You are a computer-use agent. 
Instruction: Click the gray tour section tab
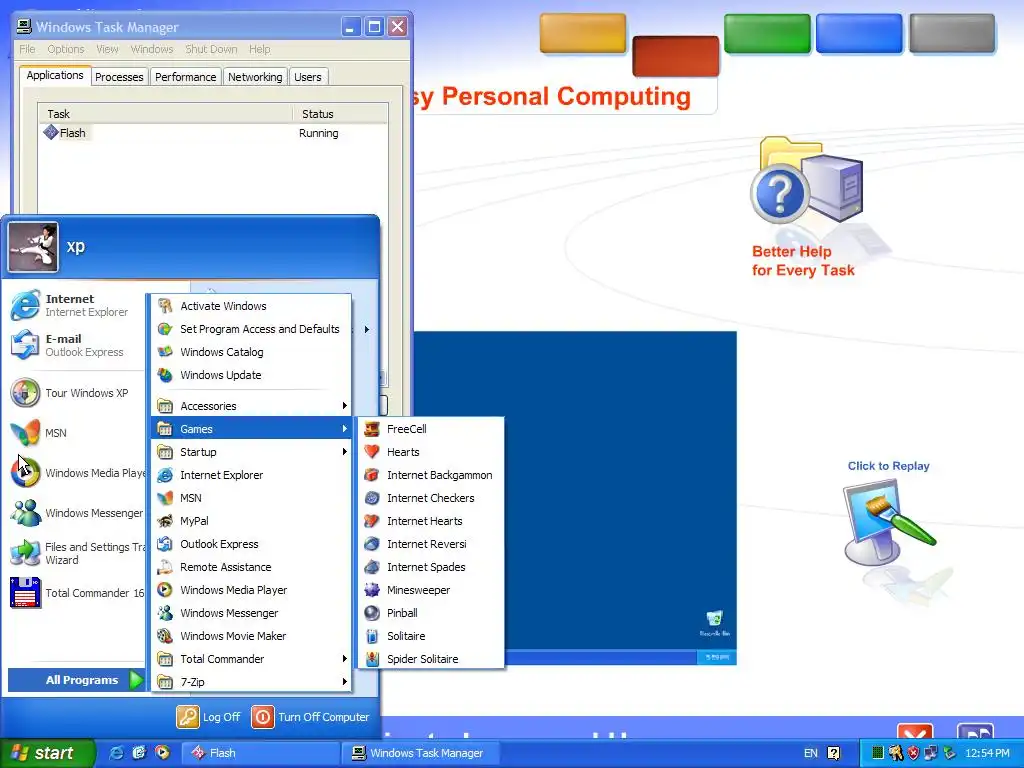point(952,33)
